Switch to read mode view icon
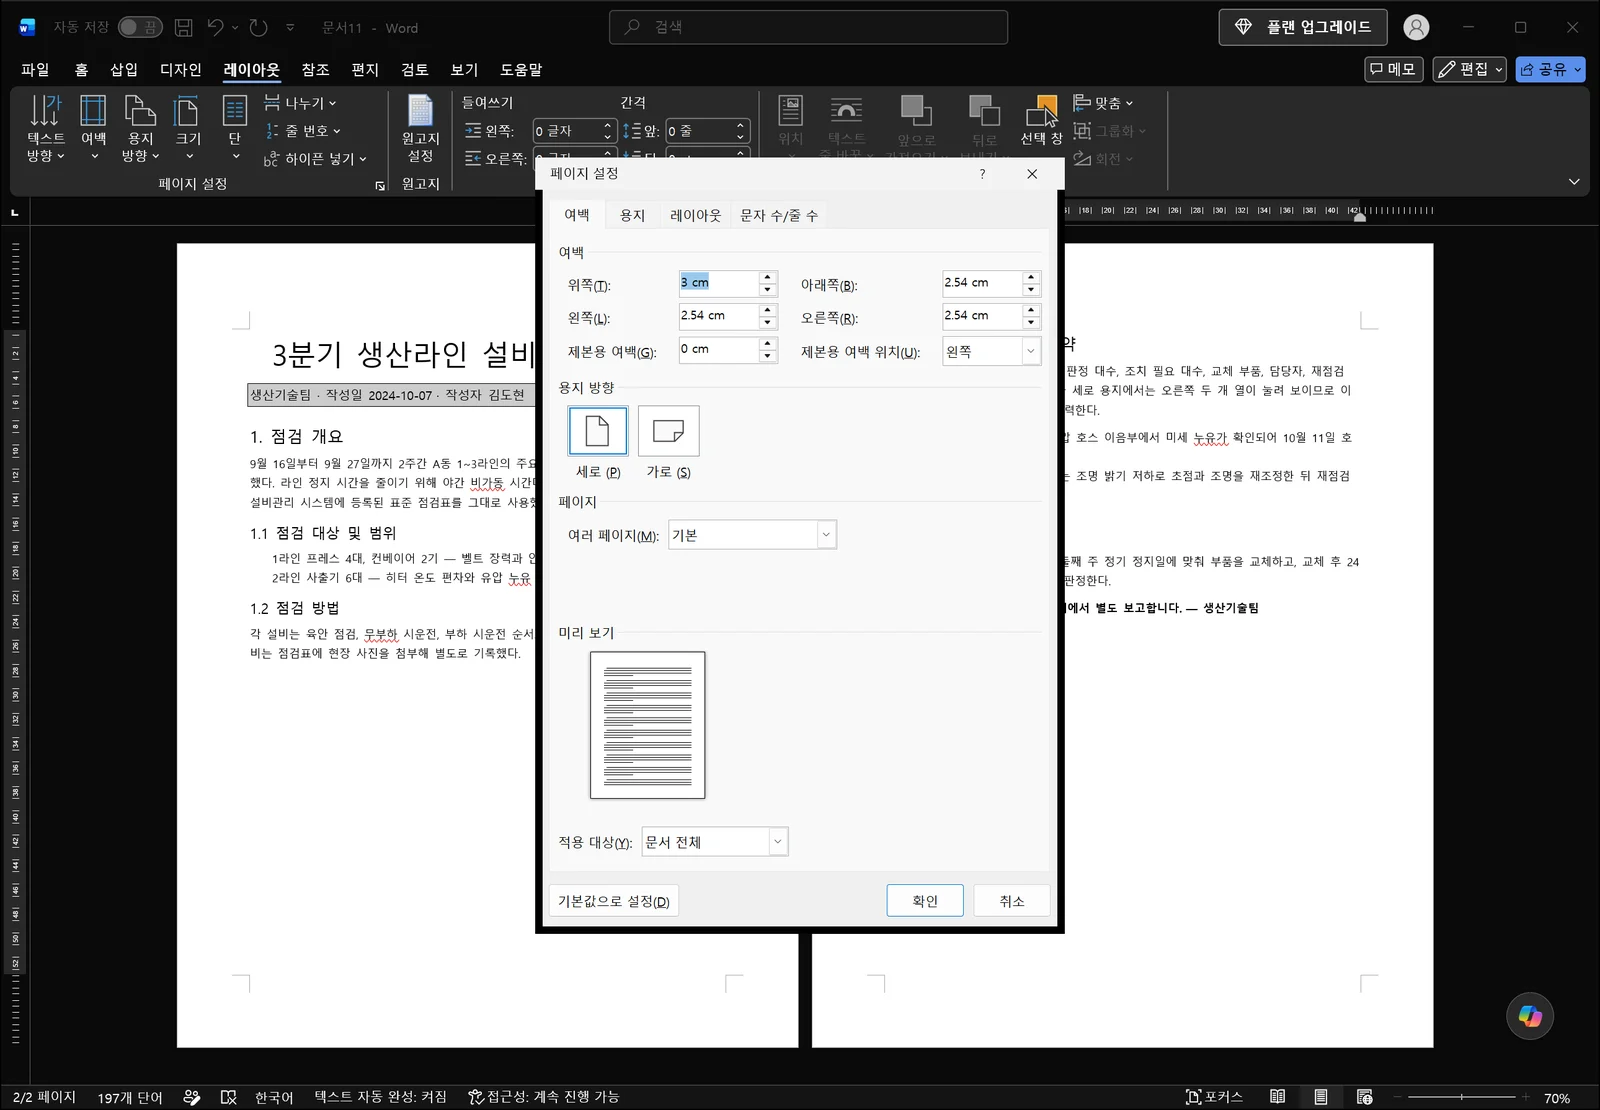This screenshot has width=1600, height=1110. [x=1277, y=1097]
